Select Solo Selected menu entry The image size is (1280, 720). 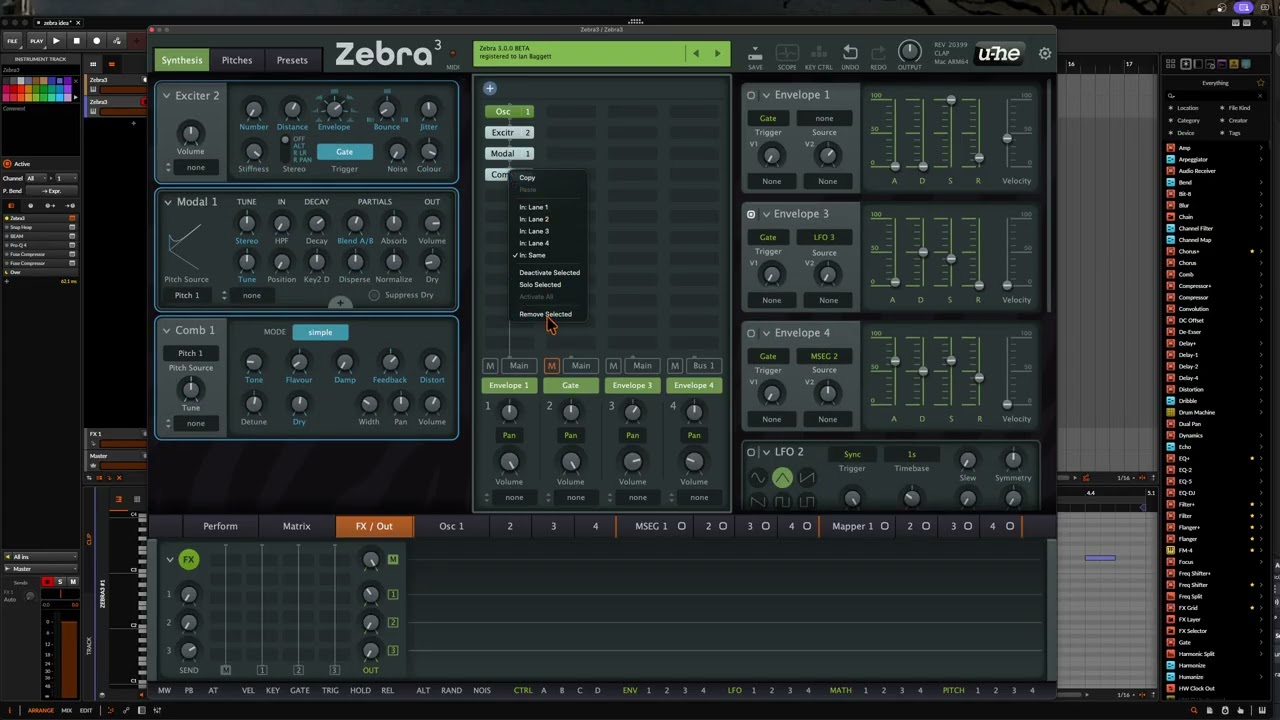tap(540, 284)
